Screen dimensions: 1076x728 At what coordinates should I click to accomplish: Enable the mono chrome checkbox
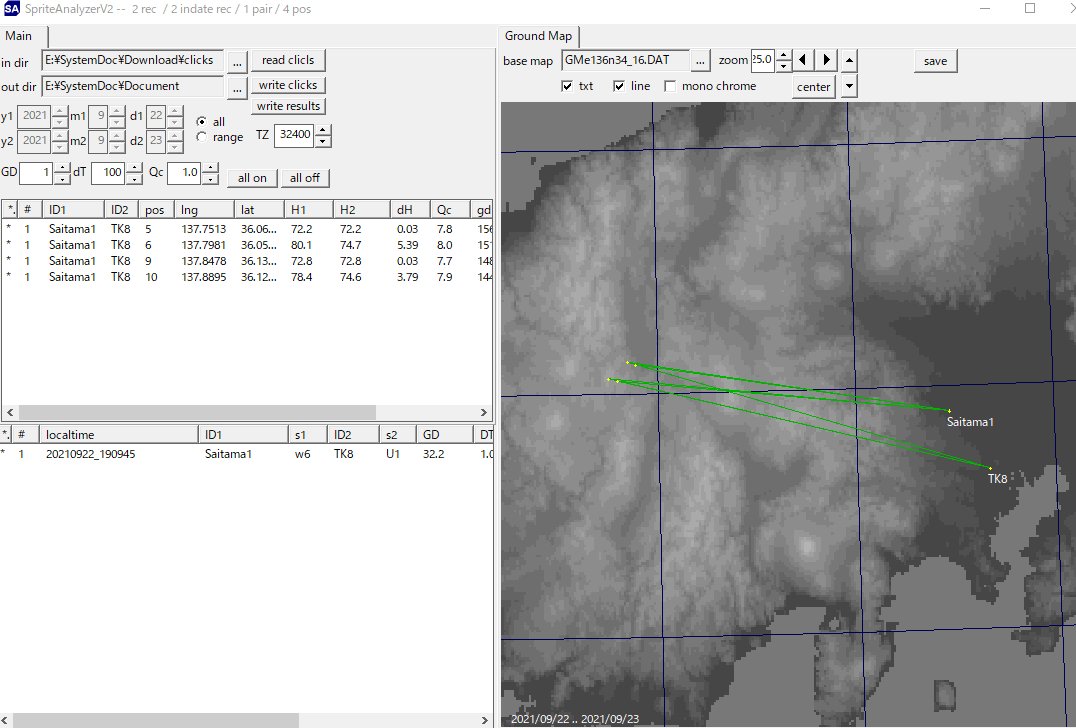(x=670, y=86)
